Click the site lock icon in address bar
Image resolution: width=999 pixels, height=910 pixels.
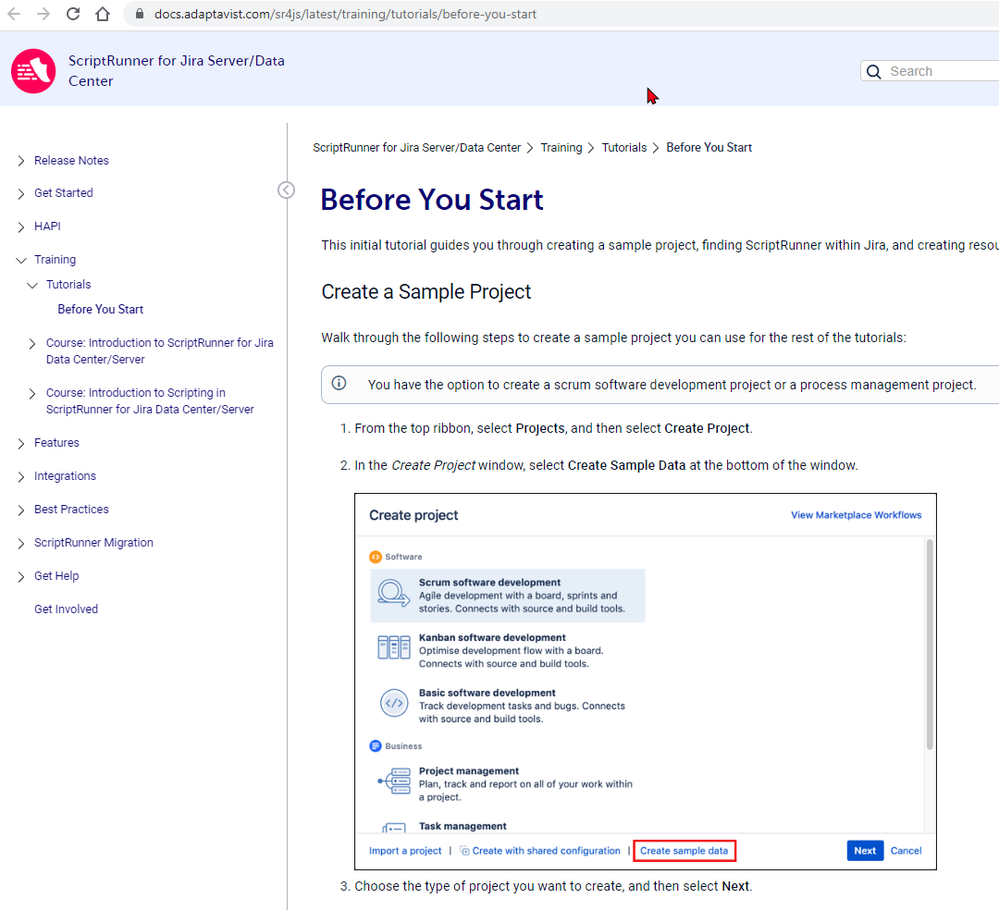tap(140, 13)
